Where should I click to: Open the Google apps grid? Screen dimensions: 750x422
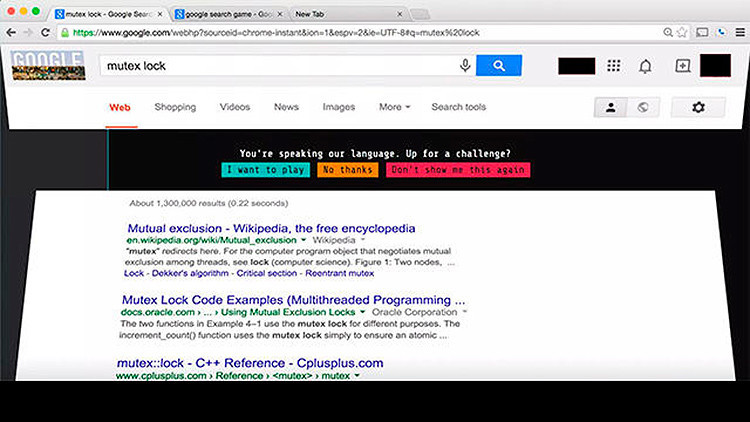coord(614,66)
